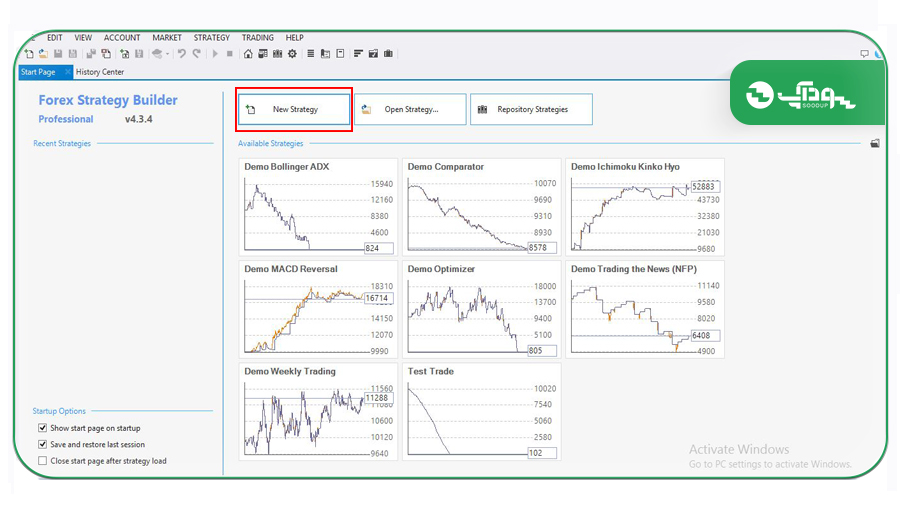This screenshot has height=508, width=900.
Task: Click the Recent Strategies heading
Action: (x=62, y=144)
